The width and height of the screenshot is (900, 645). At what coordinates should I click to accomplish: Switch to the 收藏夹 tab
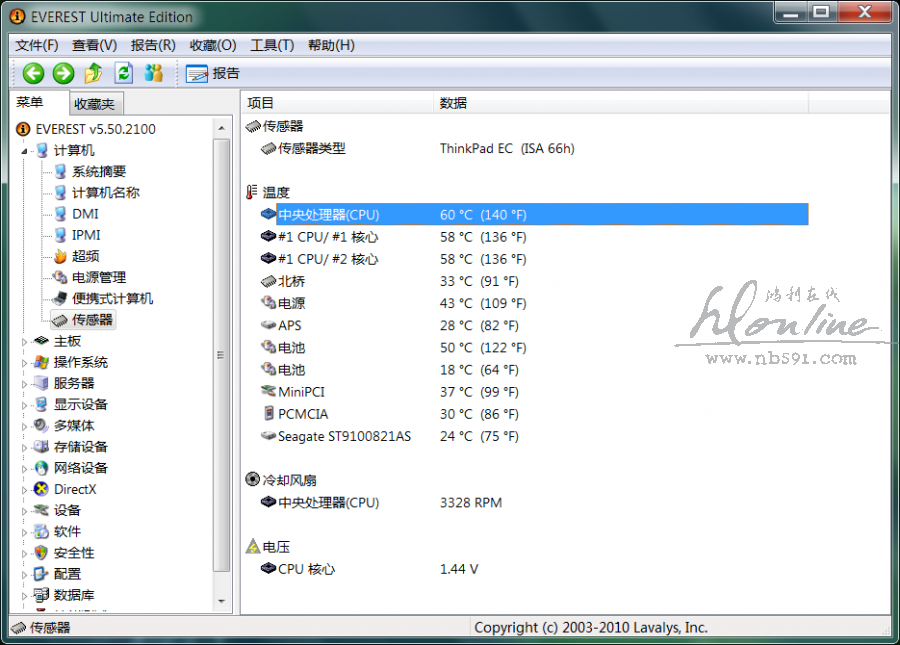coord(95,104)
